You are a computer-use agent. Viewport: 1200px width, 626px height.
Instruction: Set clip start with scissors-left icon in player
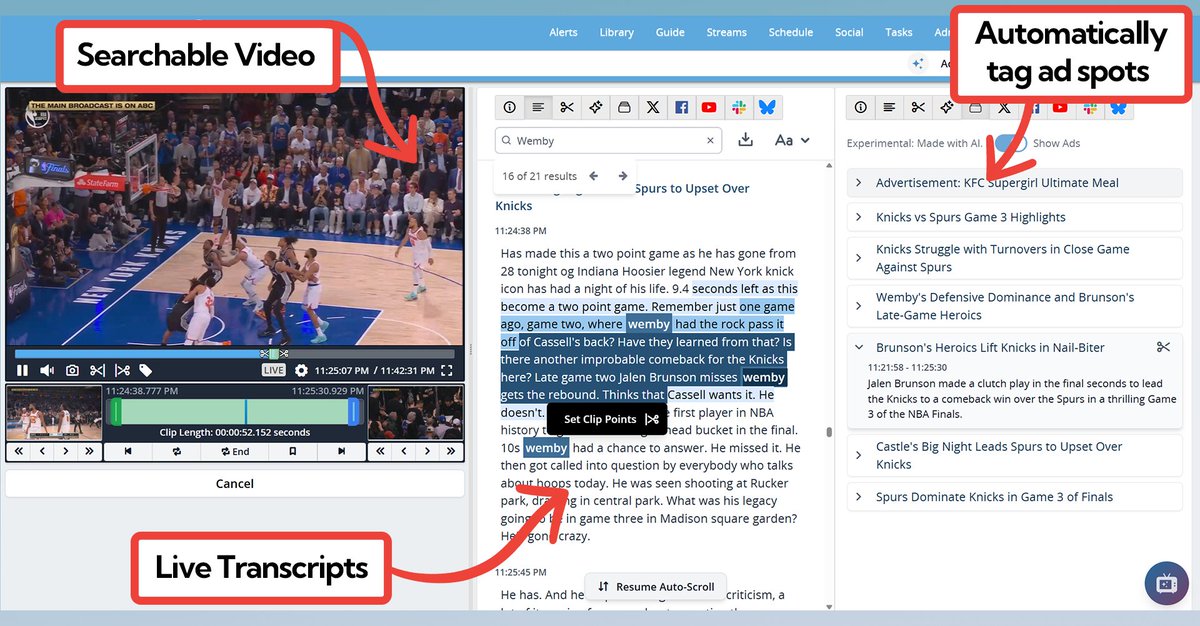point(97,370)
